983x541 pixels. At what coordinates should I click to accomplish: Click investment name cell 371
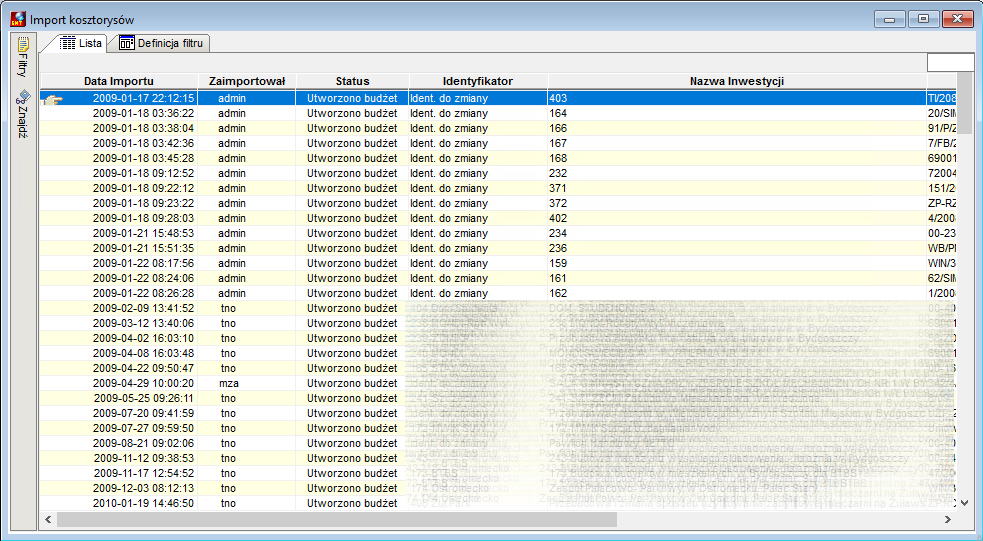point(737,189)
